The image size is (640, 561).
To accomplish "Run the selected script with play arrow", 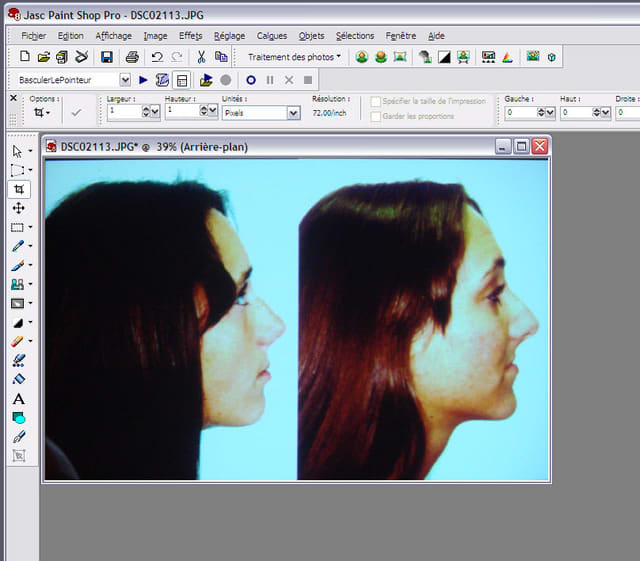I will (143, 80).
